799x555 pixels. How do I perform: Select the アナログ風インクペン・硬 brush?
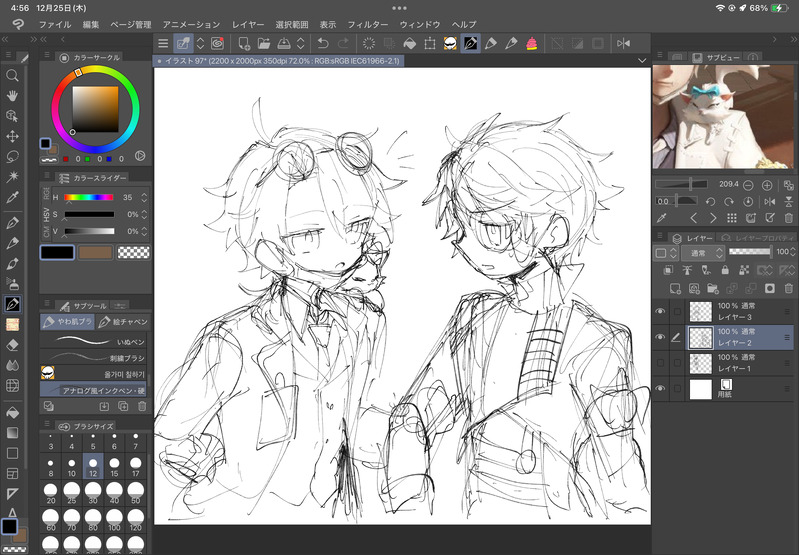93,390
